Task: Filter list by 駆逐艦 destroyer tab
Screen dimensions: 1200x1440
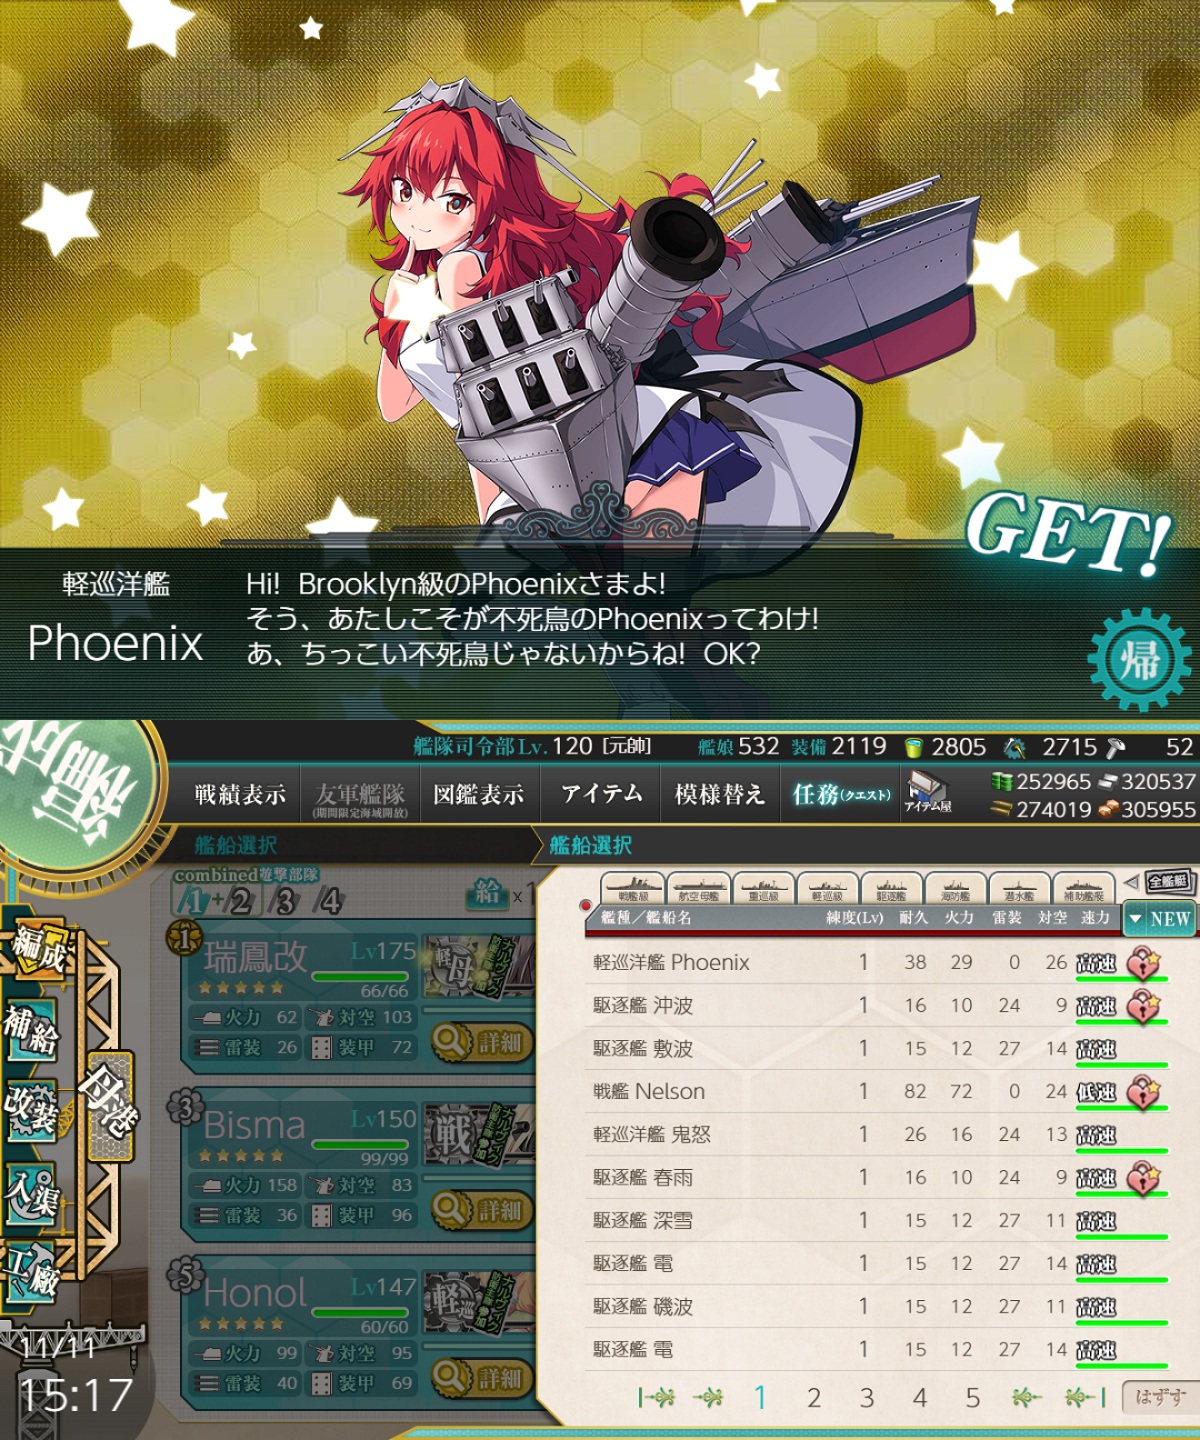Action: (x=891, y=888)
